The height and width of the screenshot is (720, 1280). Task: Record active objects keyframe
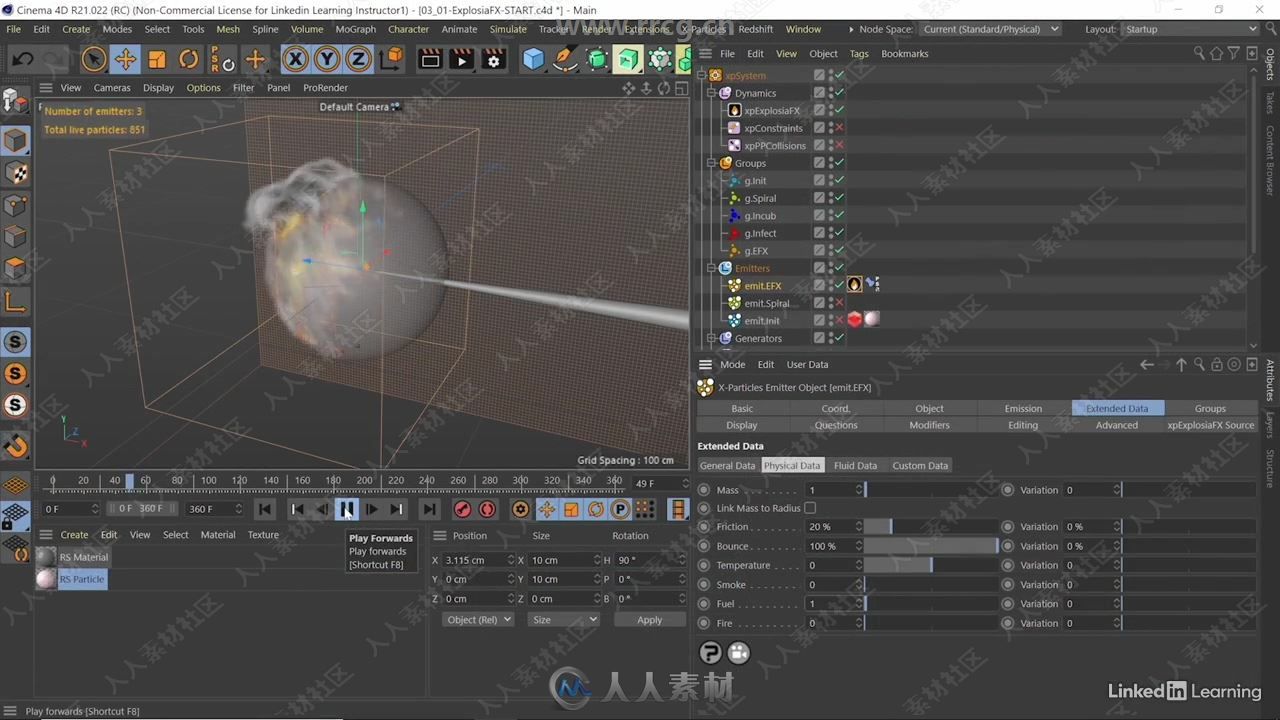click(462, 509)
